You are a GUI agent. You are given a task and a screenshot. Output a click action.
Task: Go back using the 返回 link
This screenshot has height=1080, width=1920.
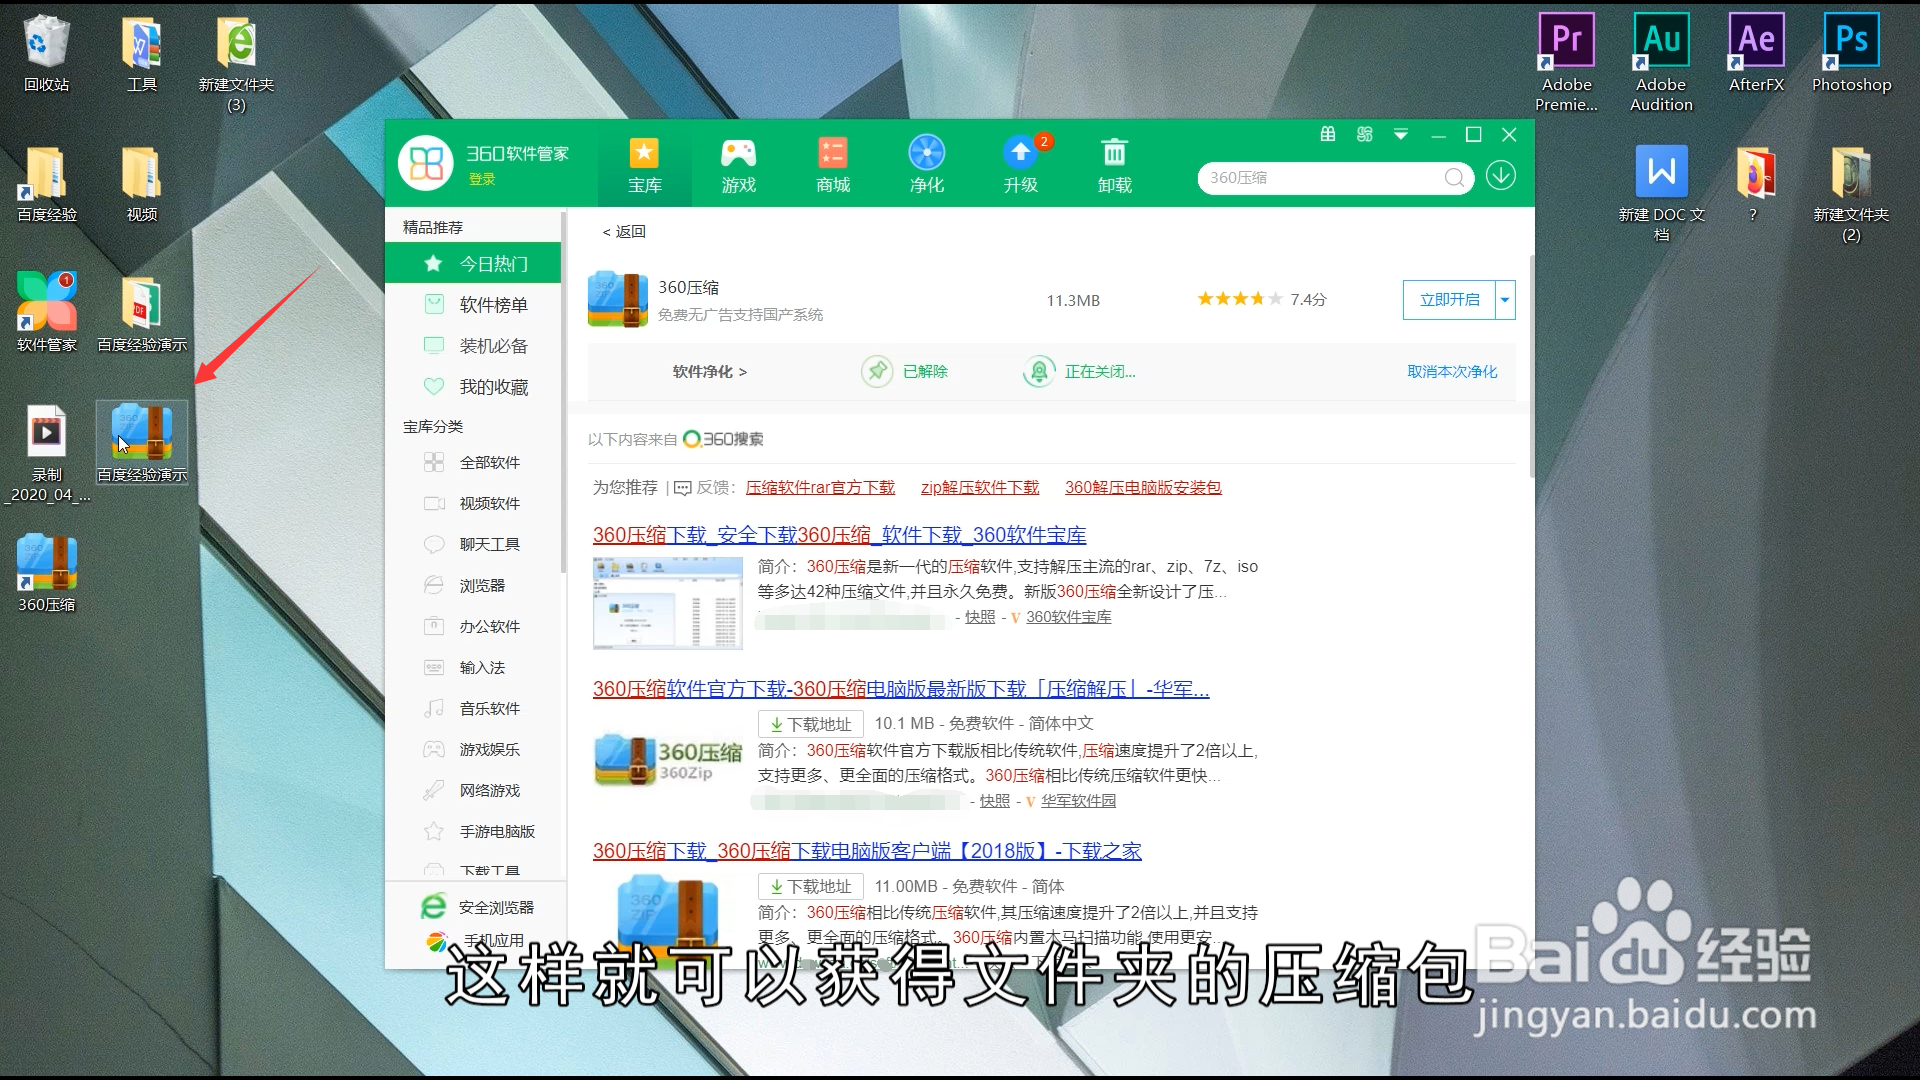(624, 231)
